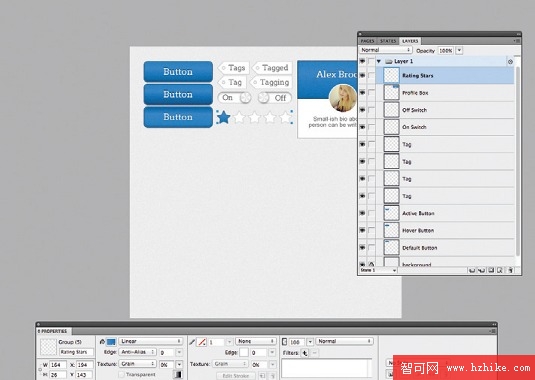Click the remove filter minus icon
The width and height of the screenshot is (535, 380).
coord(315,353)
